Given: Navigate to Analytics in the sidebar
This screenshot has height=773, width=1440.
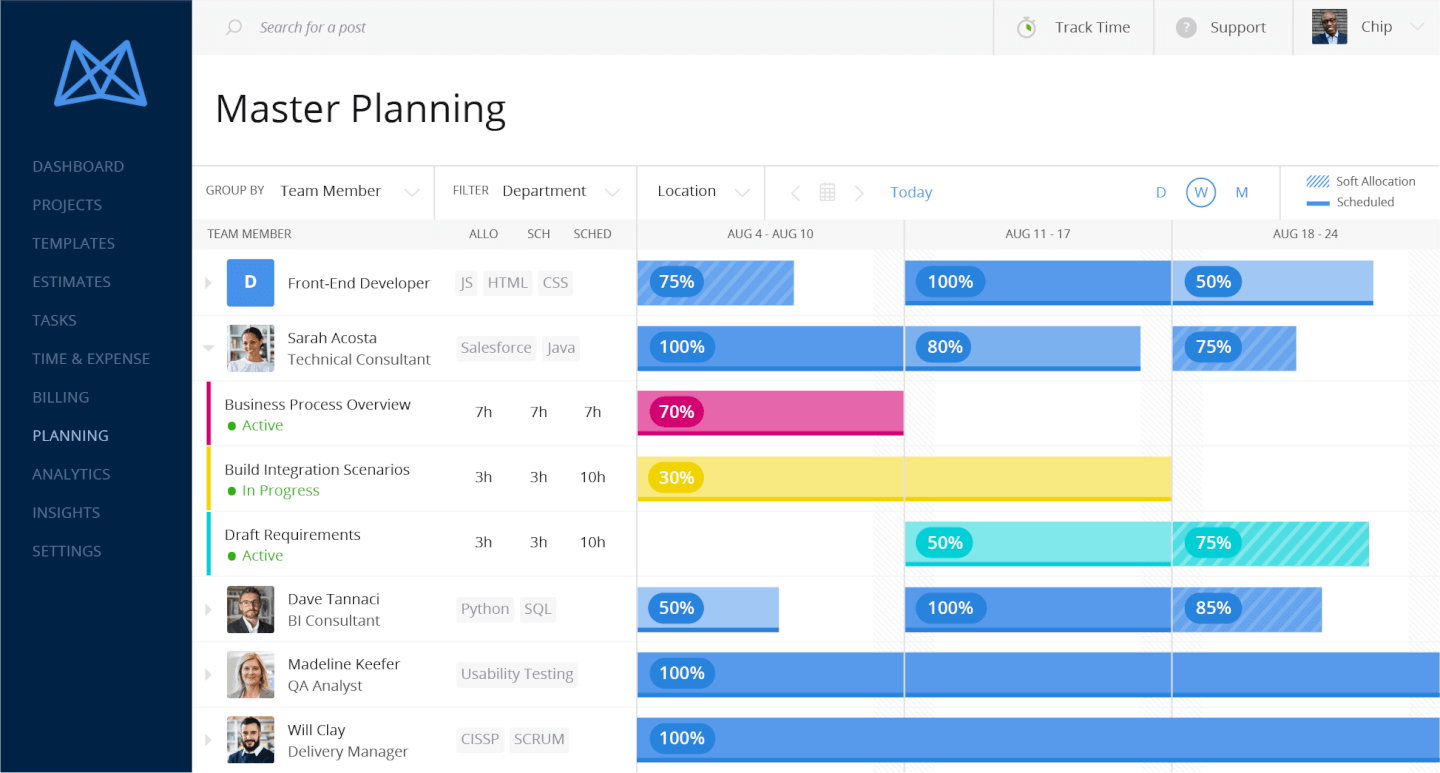Looking at the screenshot, I should tap(72, 473).
